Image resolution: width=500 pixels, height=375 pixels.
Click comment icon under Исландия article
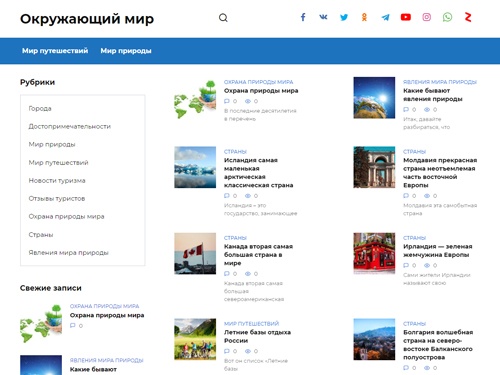coord(227,196)
